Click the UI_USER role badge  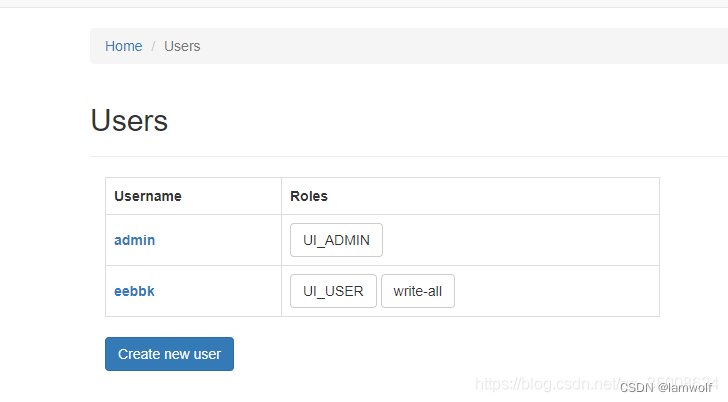click(333, 291)
